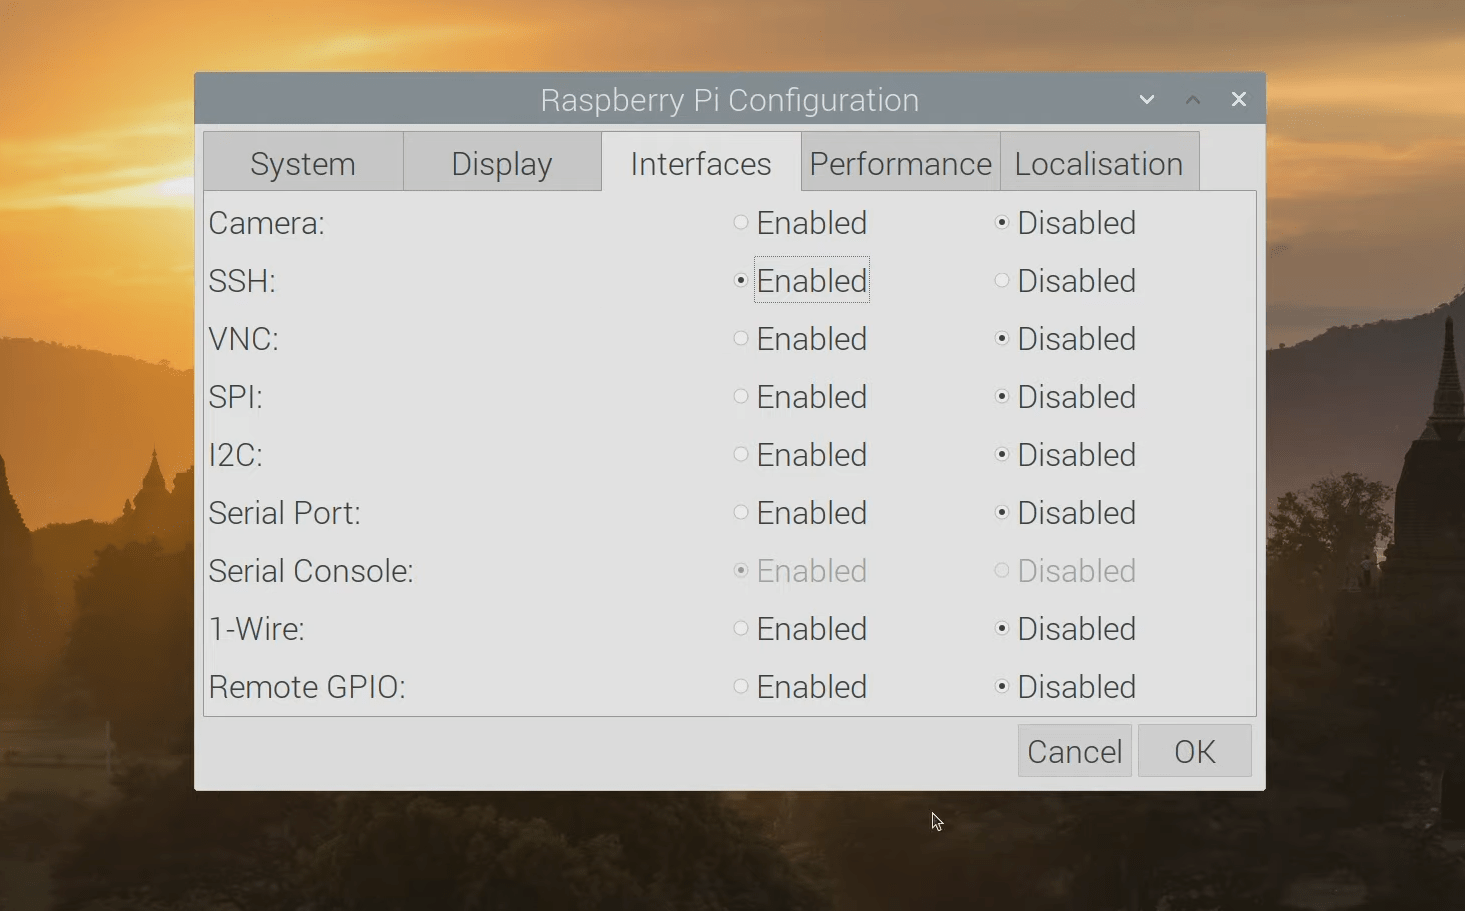Minimize the window with the down chevron
This screenshot has height=911, width=1465.
click(x=1147, y=99)
